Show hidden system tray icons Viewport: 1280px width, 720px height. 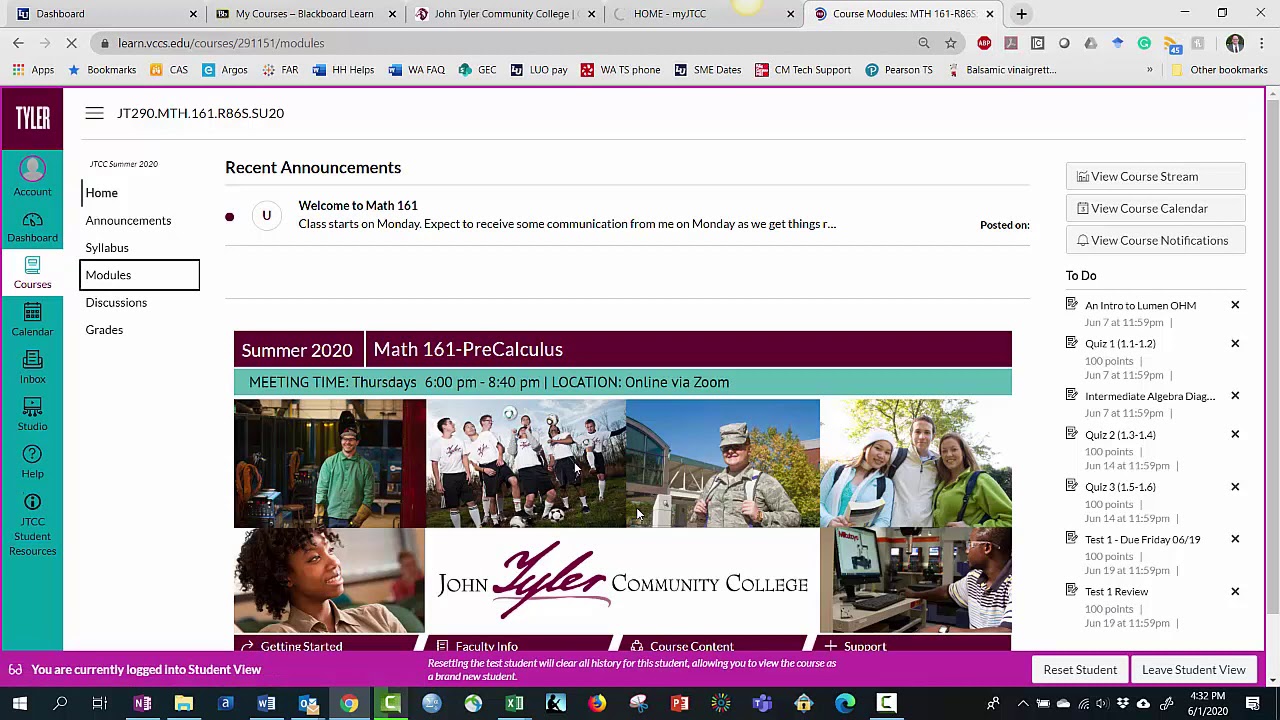point(1022,704)
